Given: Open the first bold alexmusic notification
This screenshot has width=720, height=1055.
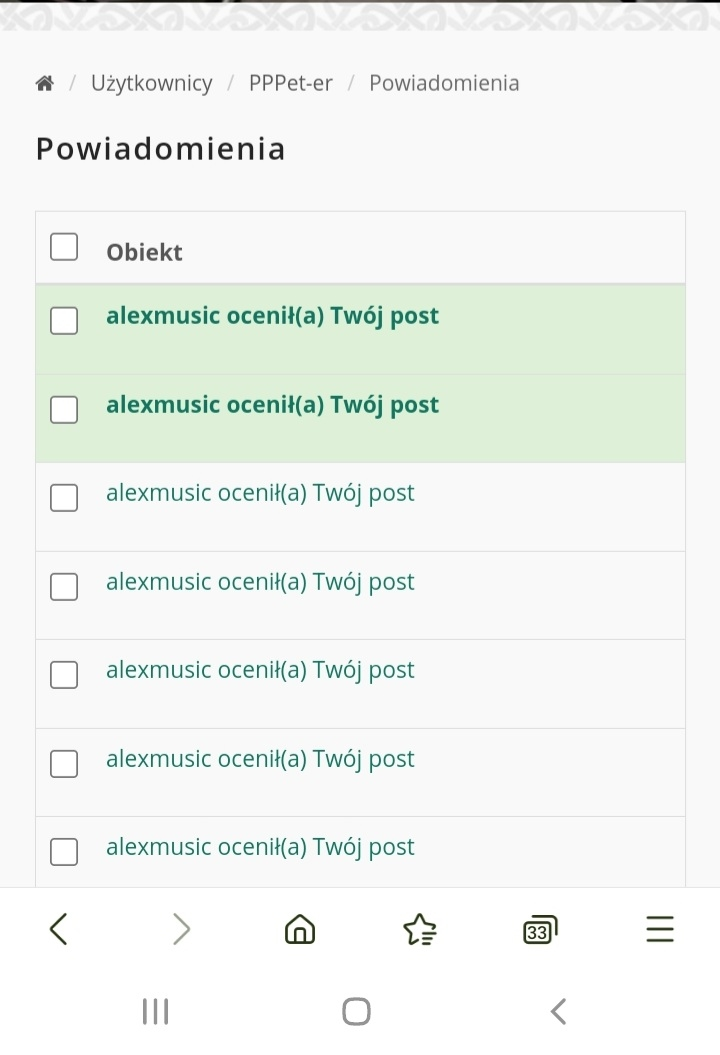Looking at the screenshot, I should tap(272, 316).
